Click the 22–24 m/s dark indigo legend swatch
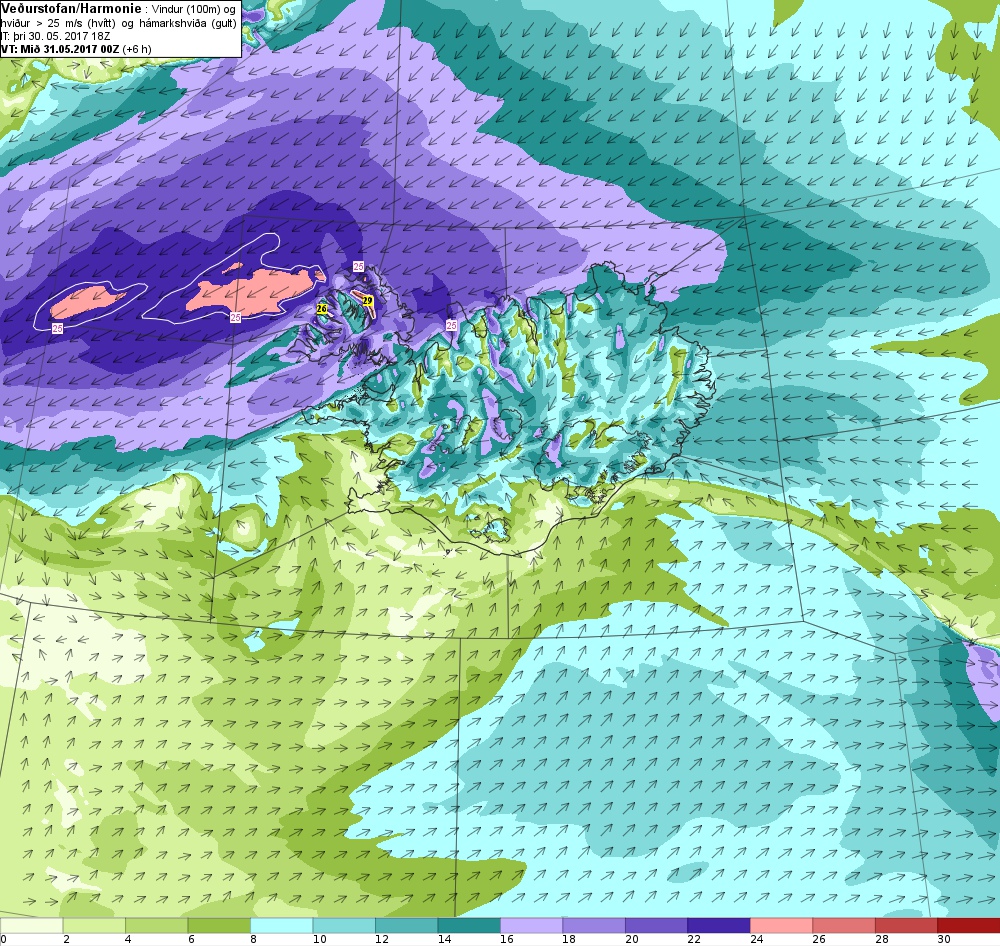Screen dimensions: 1000x946 pyautogui.click(x=719, y=926)
